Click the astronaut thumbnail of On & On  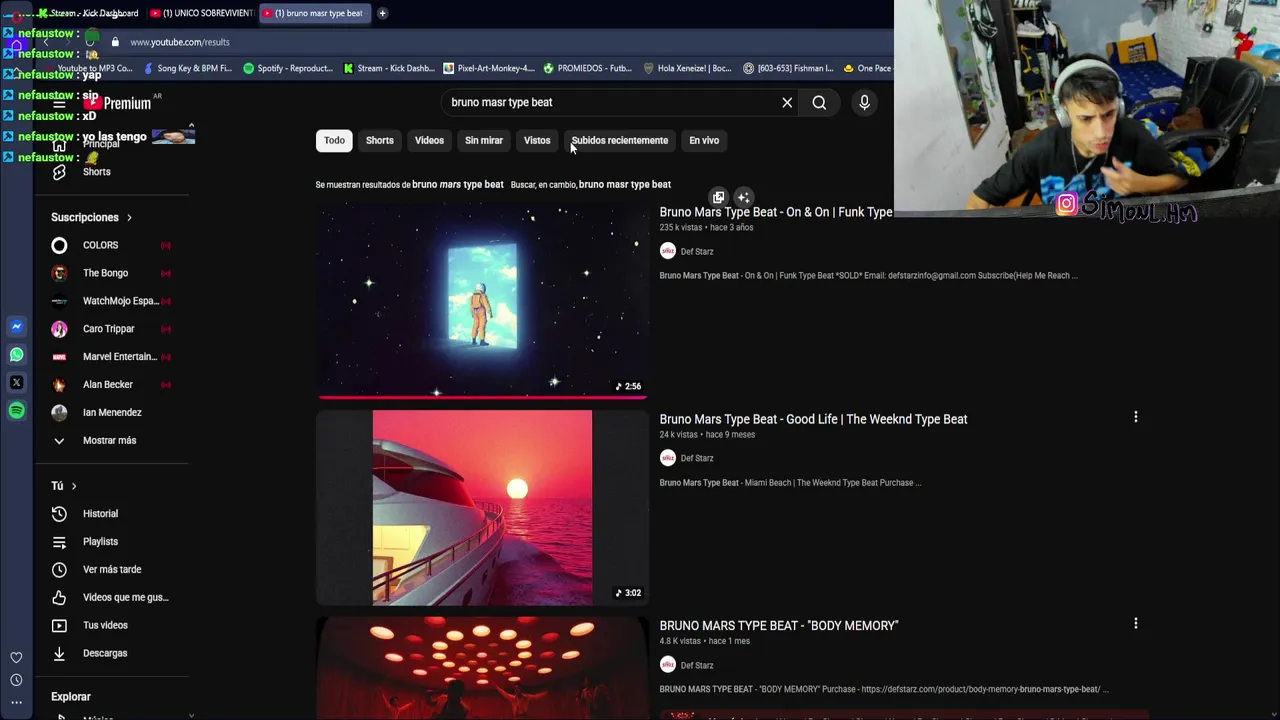point(482,300)
